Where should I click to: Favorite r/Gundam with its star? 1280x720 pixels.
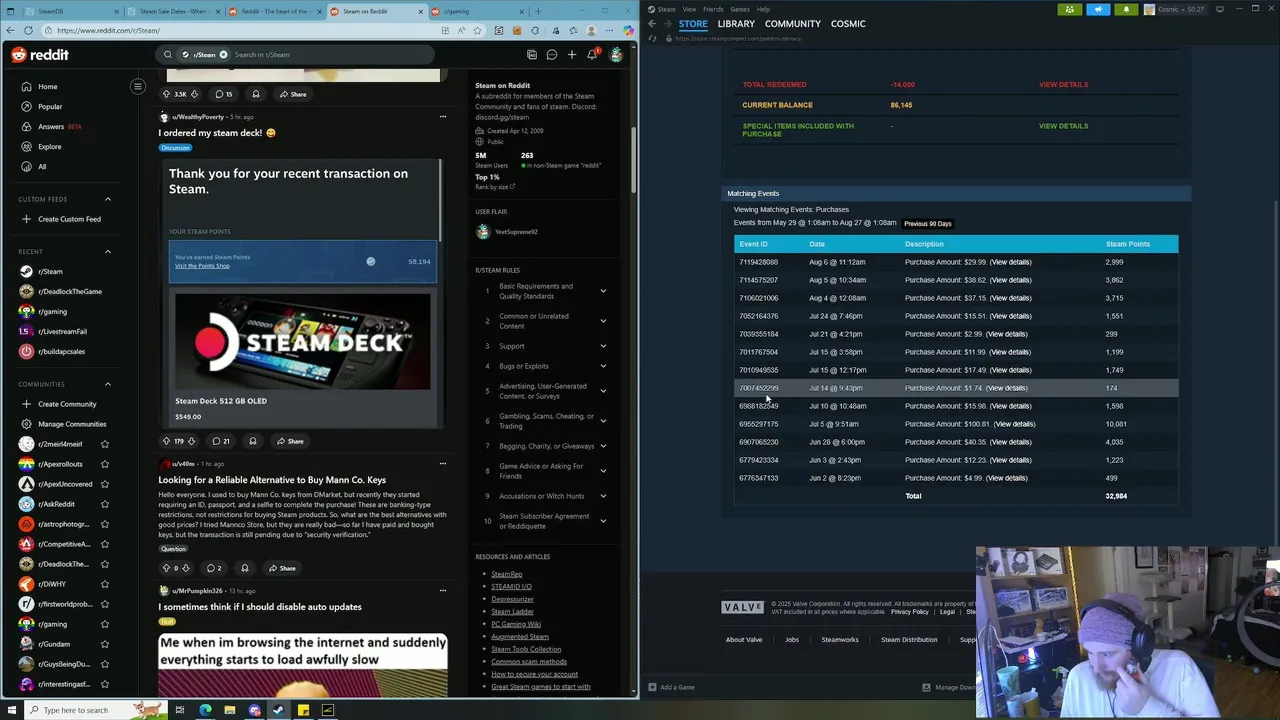tap(105, 644)
